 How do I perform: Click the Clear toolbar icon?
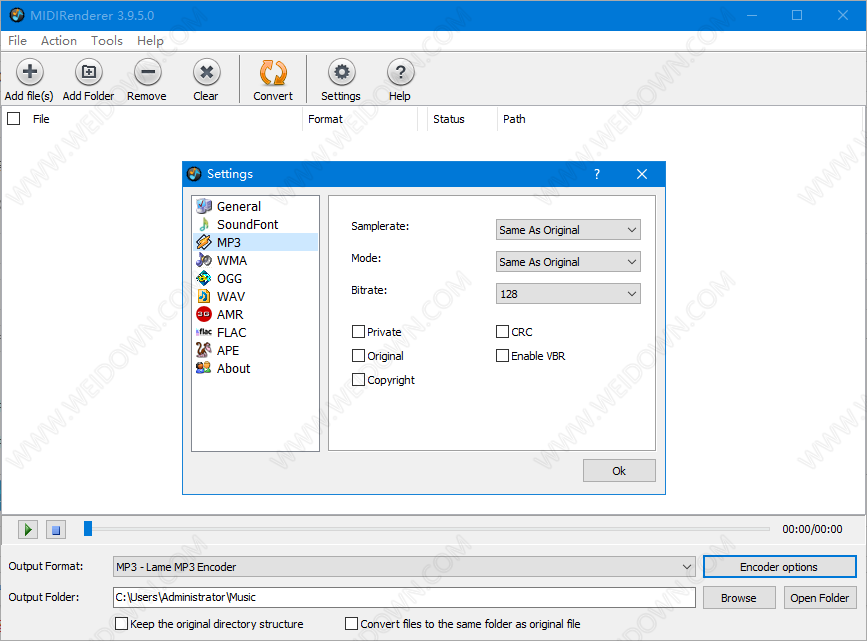click(x=206, y=72)
